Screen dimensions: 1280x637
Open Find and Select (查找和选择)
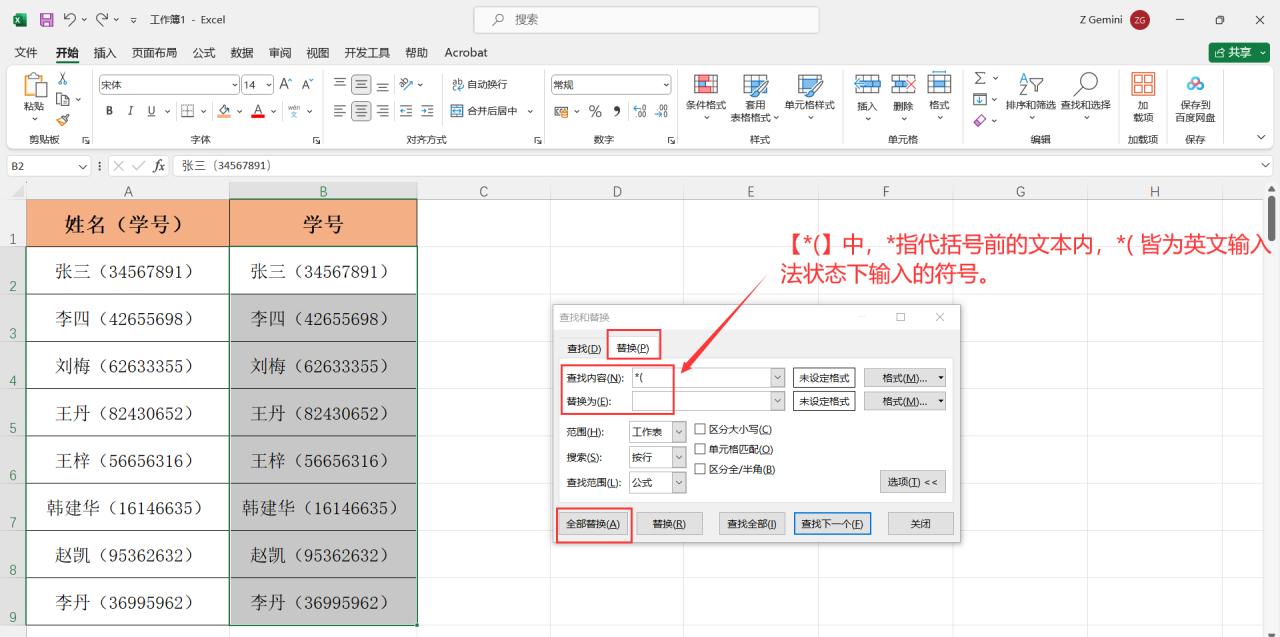point(1085,97)
